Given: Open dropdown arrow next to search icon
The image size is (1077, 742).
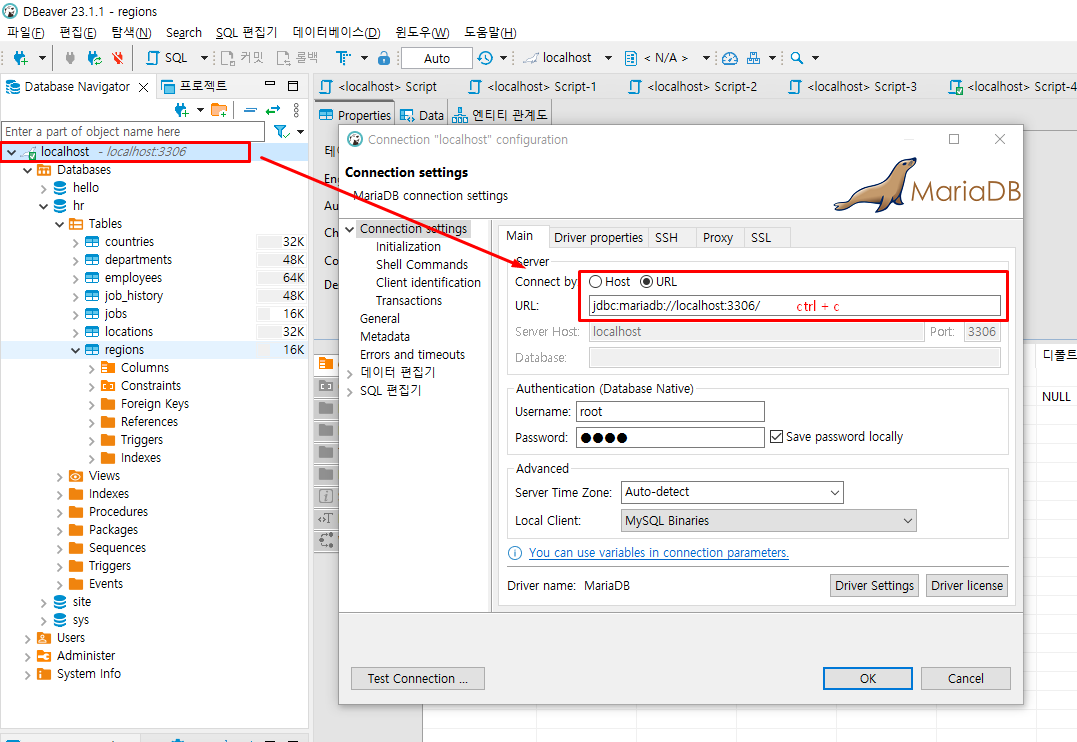Looking at the screenshot, I should click(815, 58).
